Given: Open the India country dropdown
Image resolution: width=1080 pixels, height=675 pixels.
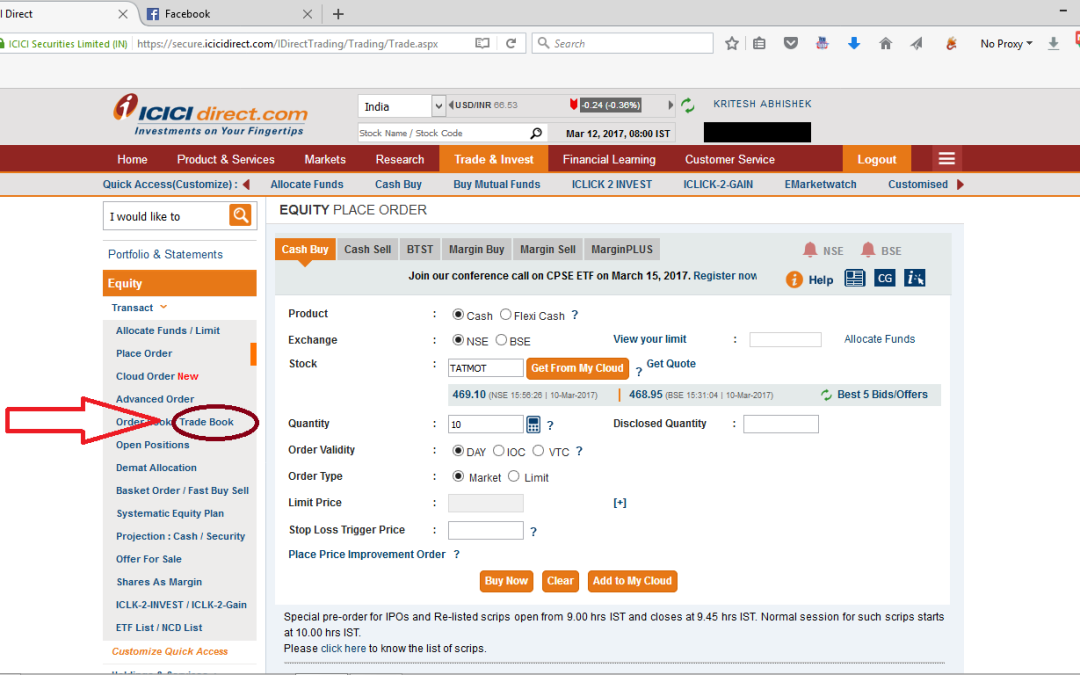Looking at the screenshot, I should 402,106.
